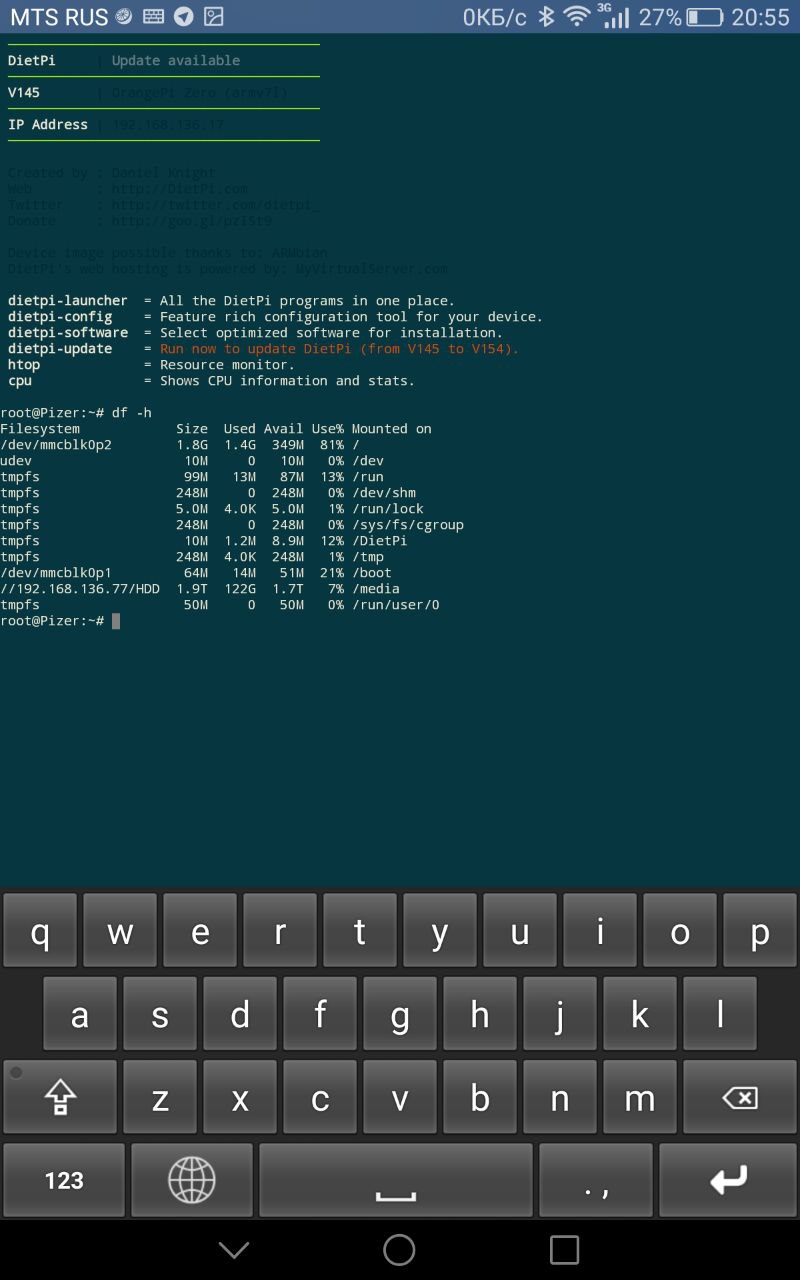Image resolution: width=800 pixels, height=1280 pixels.
Task: Tap the 'Update available' banner text
Action: (176, 61)
